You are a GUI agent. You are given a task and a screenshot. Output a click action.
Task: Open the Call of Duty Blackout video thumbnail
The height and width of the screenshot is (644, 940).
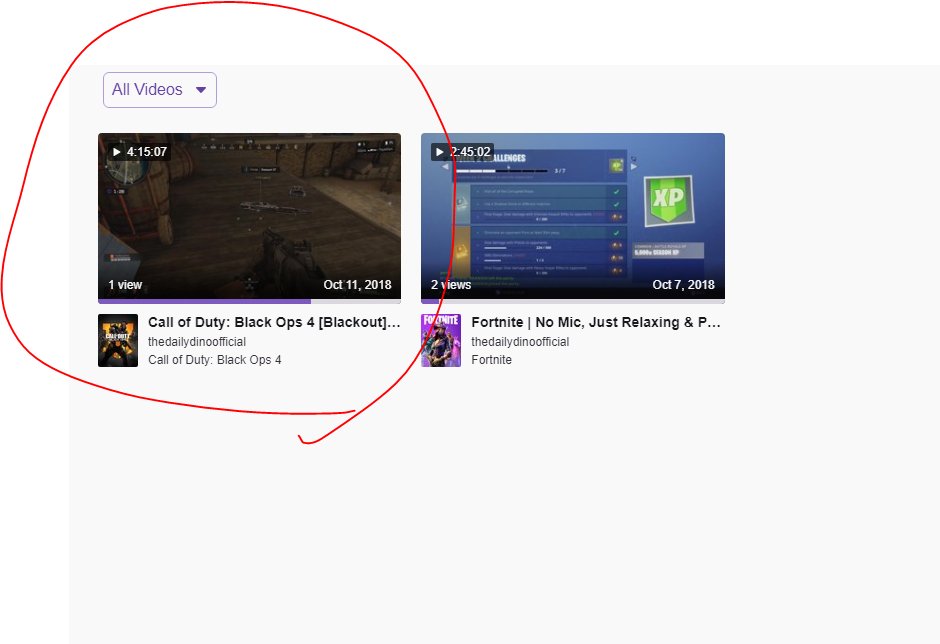tap(249, 218)
